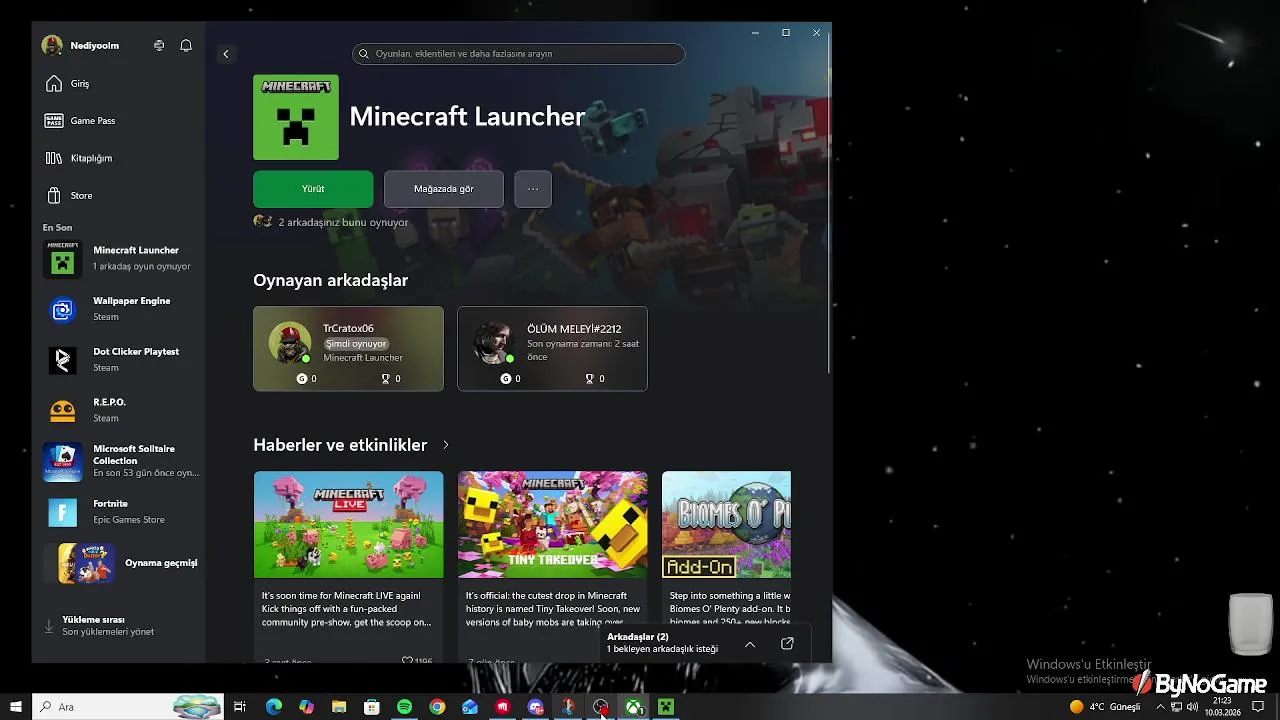Open Store in the Xbox sidebar
This screenshot has height=720, width=1280.
click(118, 196)
